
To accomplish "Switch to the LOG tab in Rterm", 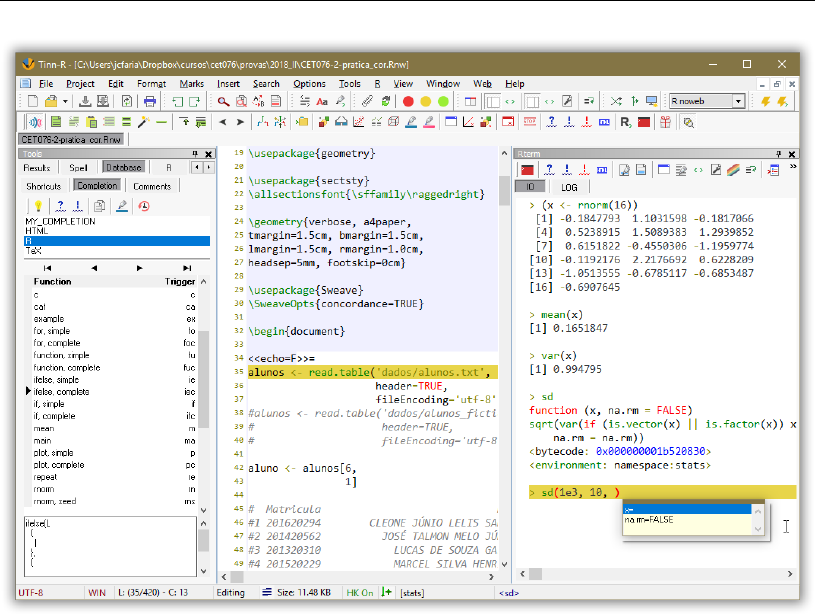I will point(568,187).
